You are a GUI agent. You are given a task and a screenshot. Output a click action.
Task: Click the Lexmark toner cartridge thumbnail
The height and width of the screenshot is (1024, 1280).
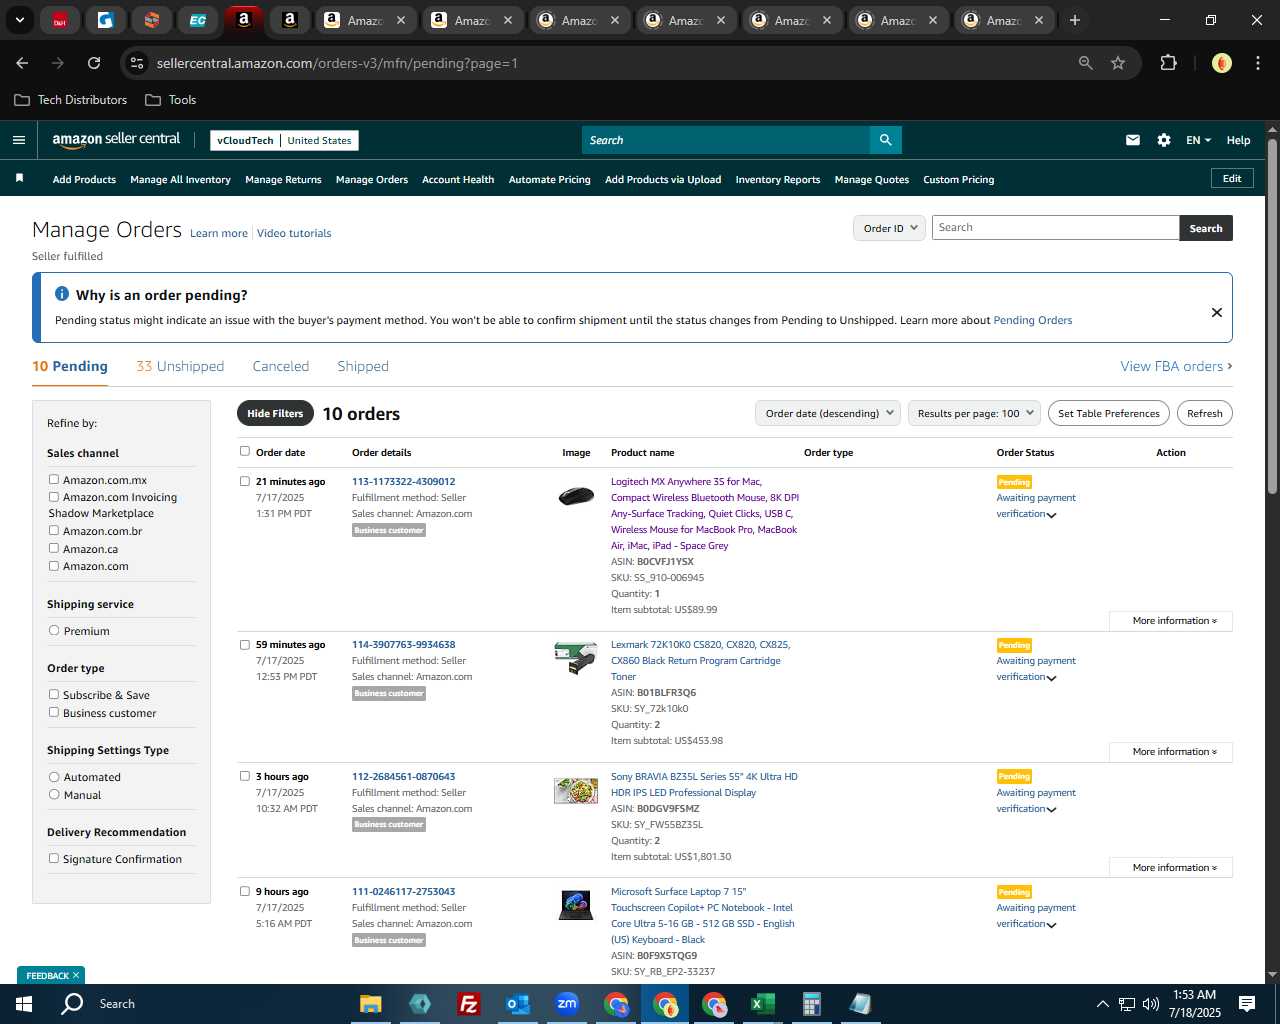click(576, 658)
